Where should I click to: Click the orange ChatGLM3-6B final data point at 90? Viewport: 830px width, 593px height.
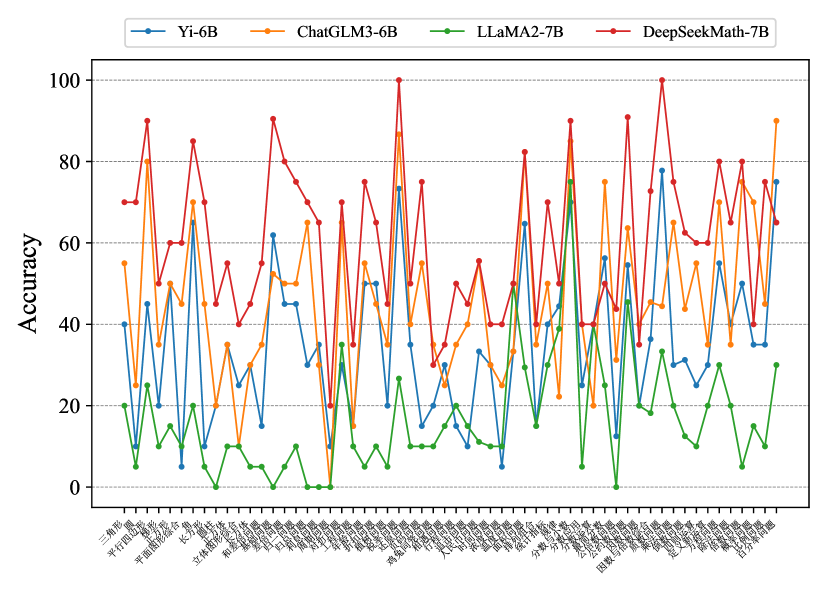pyautogui.click(x=776, y=121)
